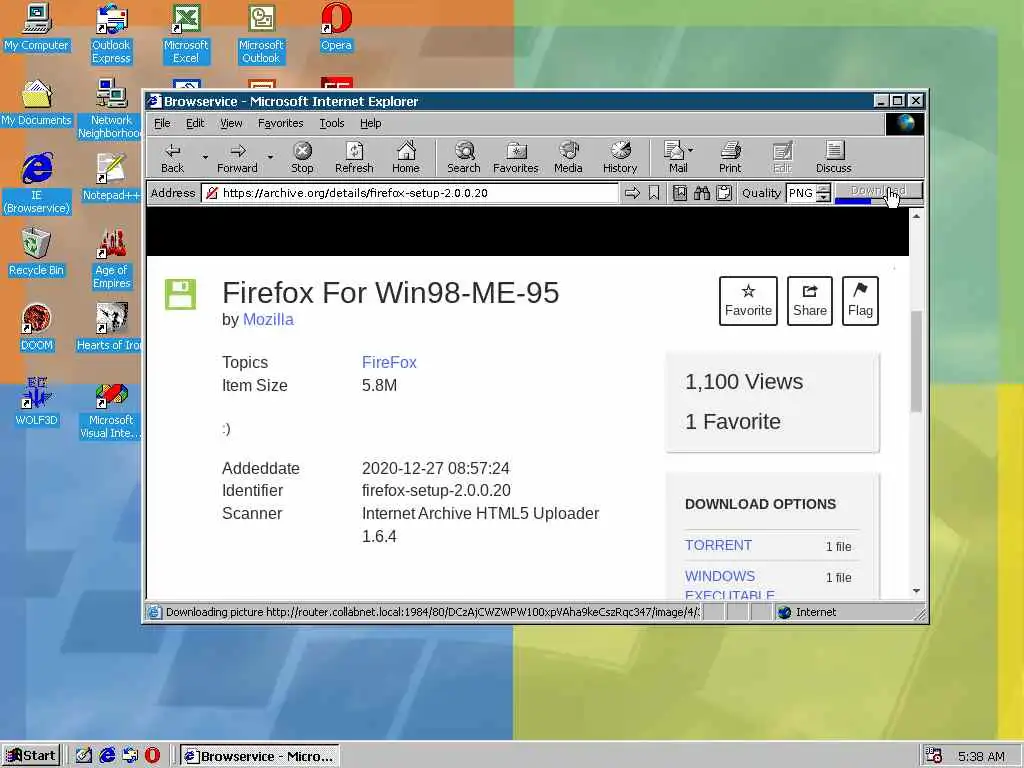Click the system tray scheduler icon

pyautogui.click(x=933, y=756)
